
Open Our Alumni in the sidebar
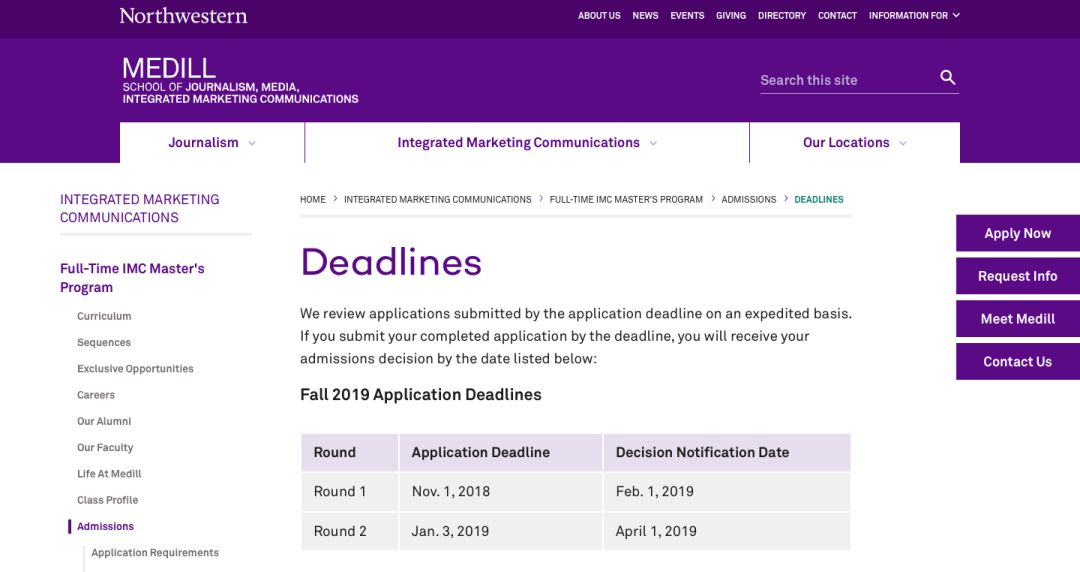pyautogui.click(x=104, y=421)
